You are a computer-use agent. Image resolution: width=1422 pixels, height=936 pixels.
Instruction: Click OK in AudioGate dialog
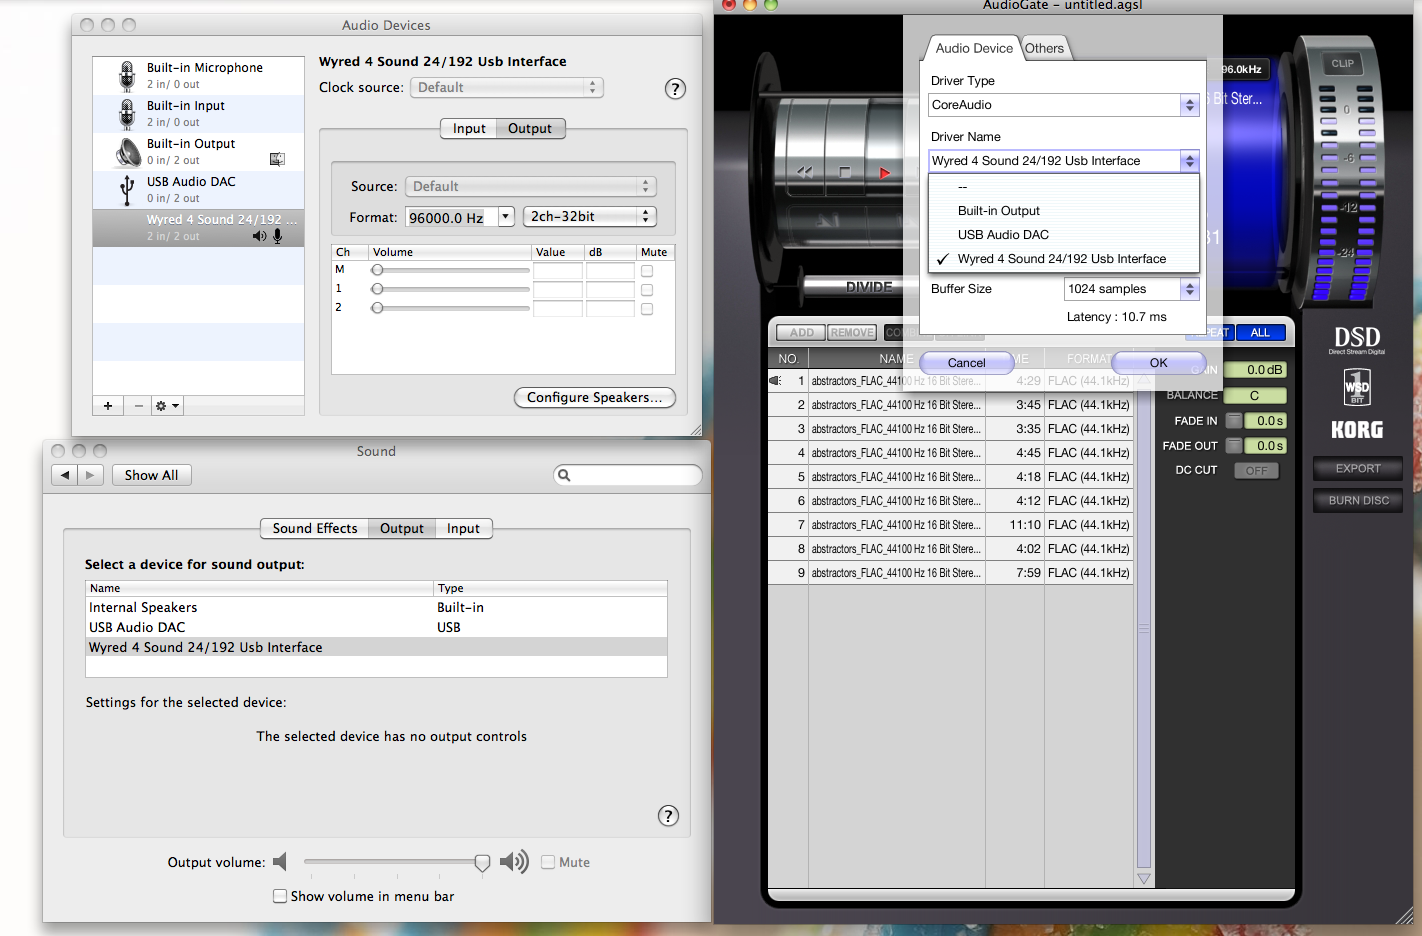[x=1158, y=363]
